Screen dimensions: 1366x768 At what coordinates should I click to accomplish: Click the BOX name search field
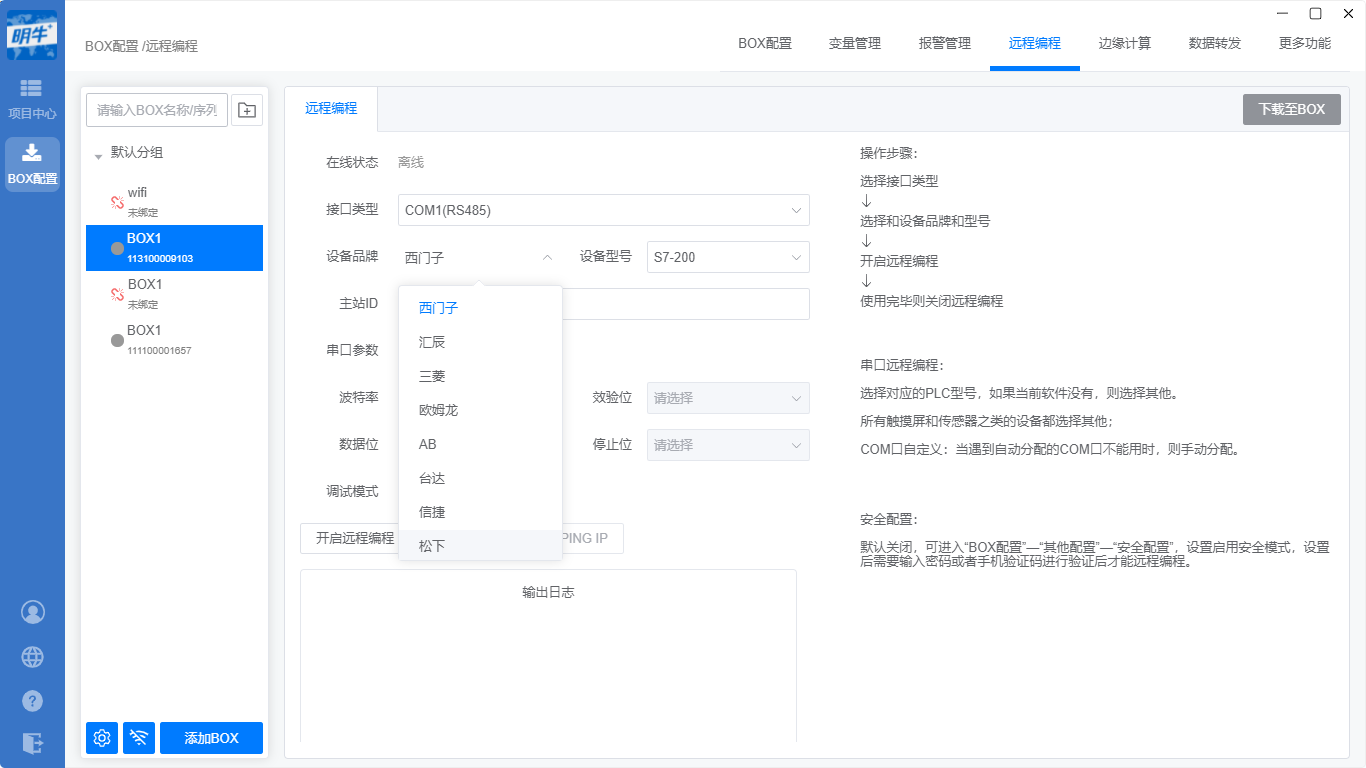157,110
